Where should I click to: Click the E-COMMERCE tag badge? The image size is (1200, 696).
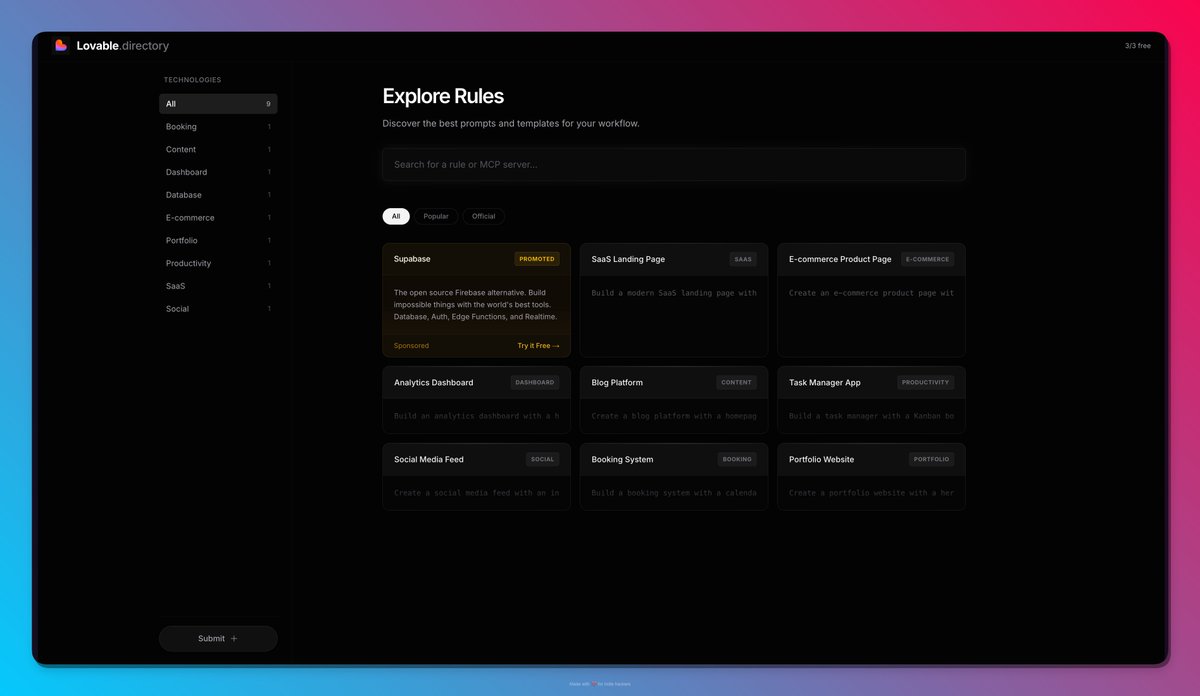[x=927, y=259]
